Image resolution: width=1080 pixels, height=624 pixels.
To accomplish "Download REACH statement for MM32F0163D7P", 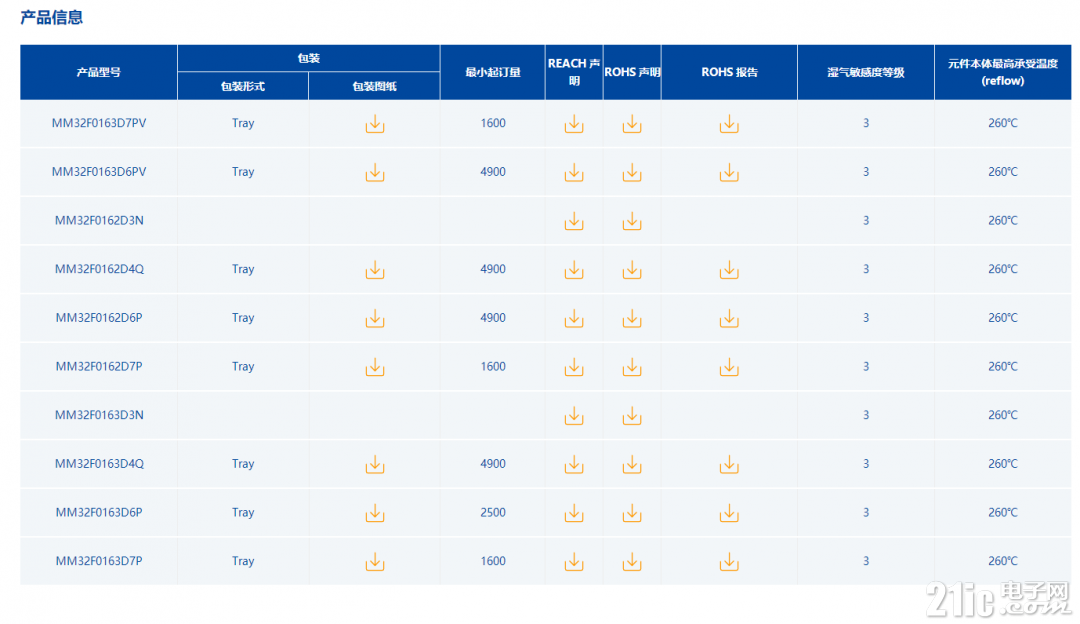I will click(x=574, y=563).
